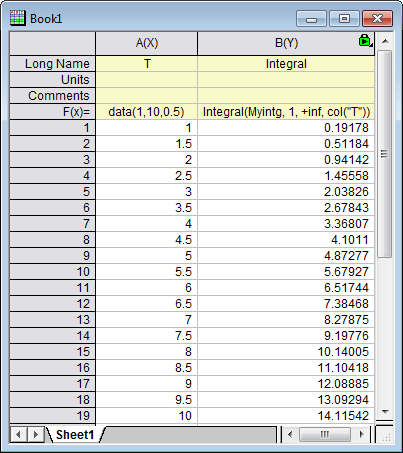The height and width of the screenshot is (453, 403).
Task: Click cell with value 6.51744
Action: tap(286, 288)
